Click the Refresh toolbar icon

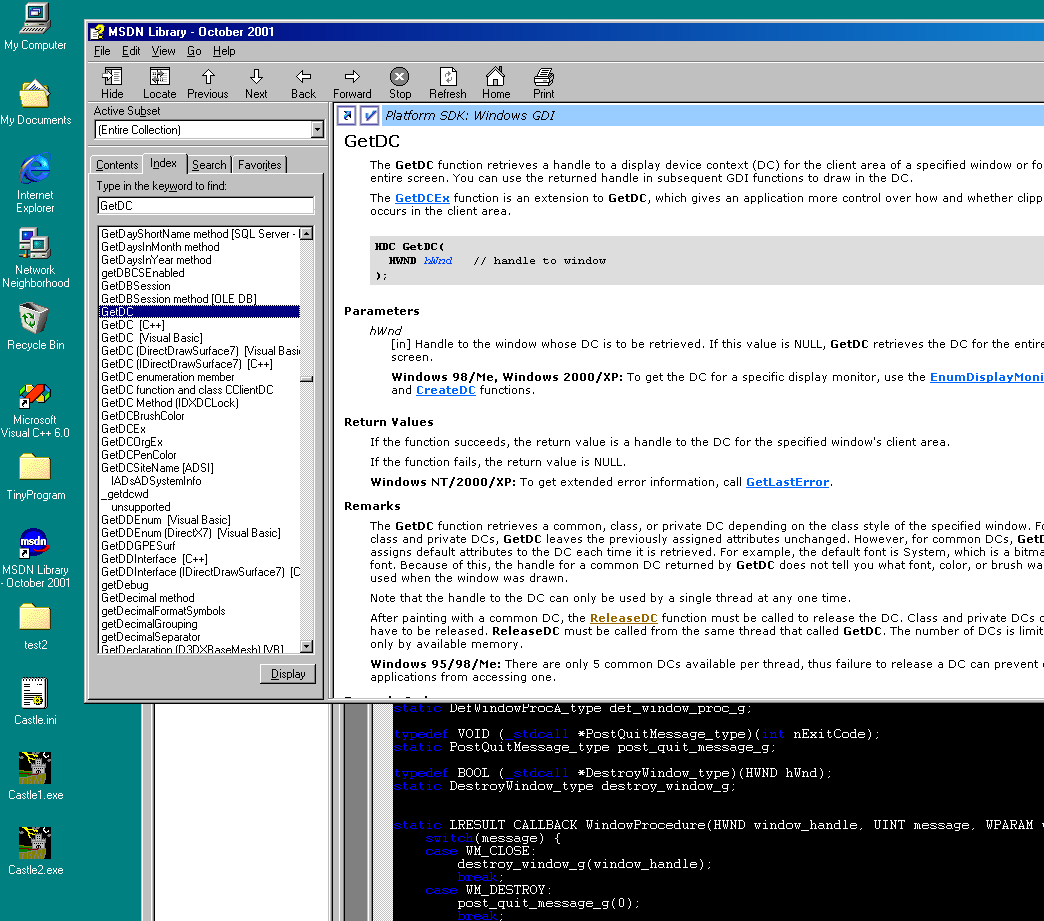coord(447,83)
